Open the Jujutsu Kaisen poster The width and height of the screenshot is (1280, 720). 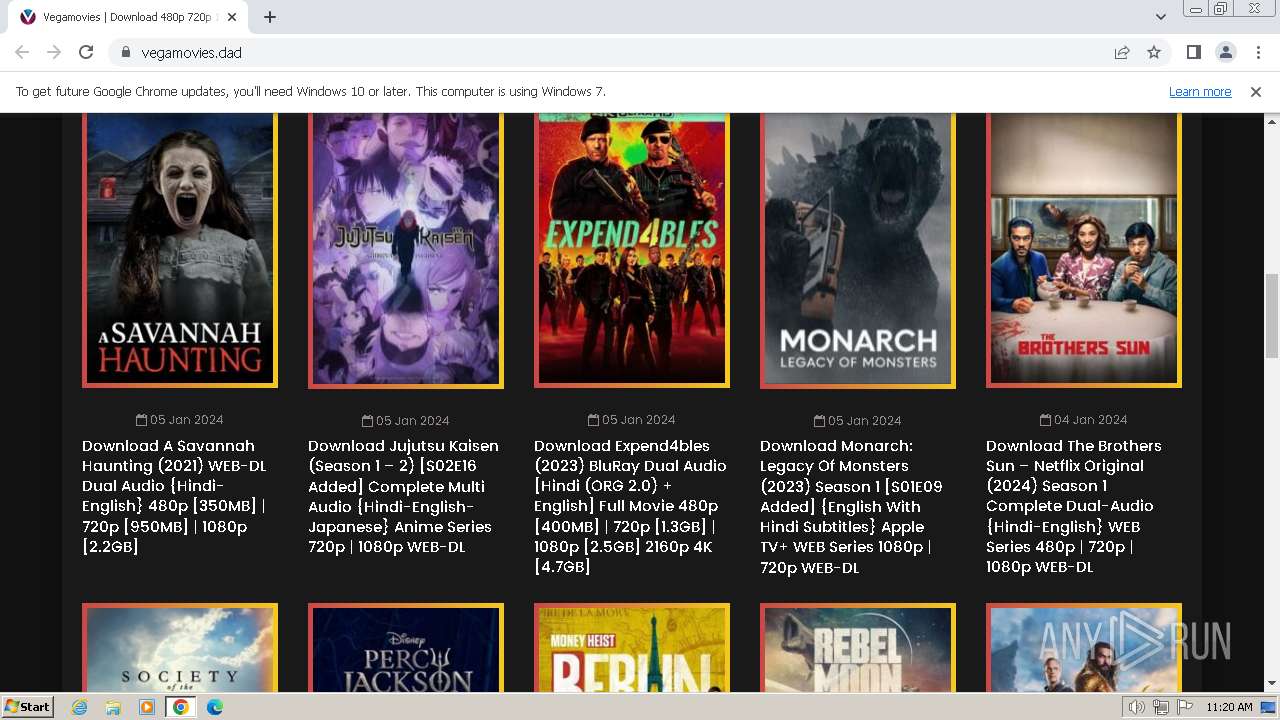pos(406,250)
